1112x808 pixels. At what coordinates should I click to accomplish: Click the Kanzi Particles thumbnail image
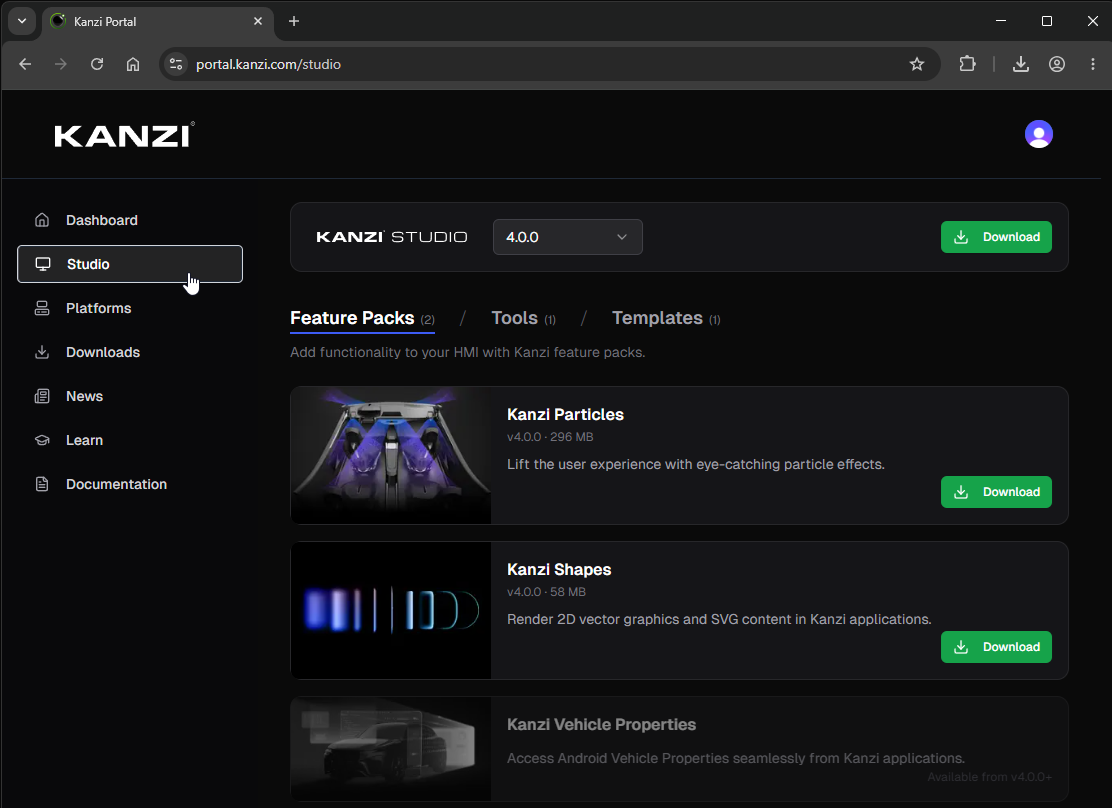pyautogui.click(x=391, y=455)
